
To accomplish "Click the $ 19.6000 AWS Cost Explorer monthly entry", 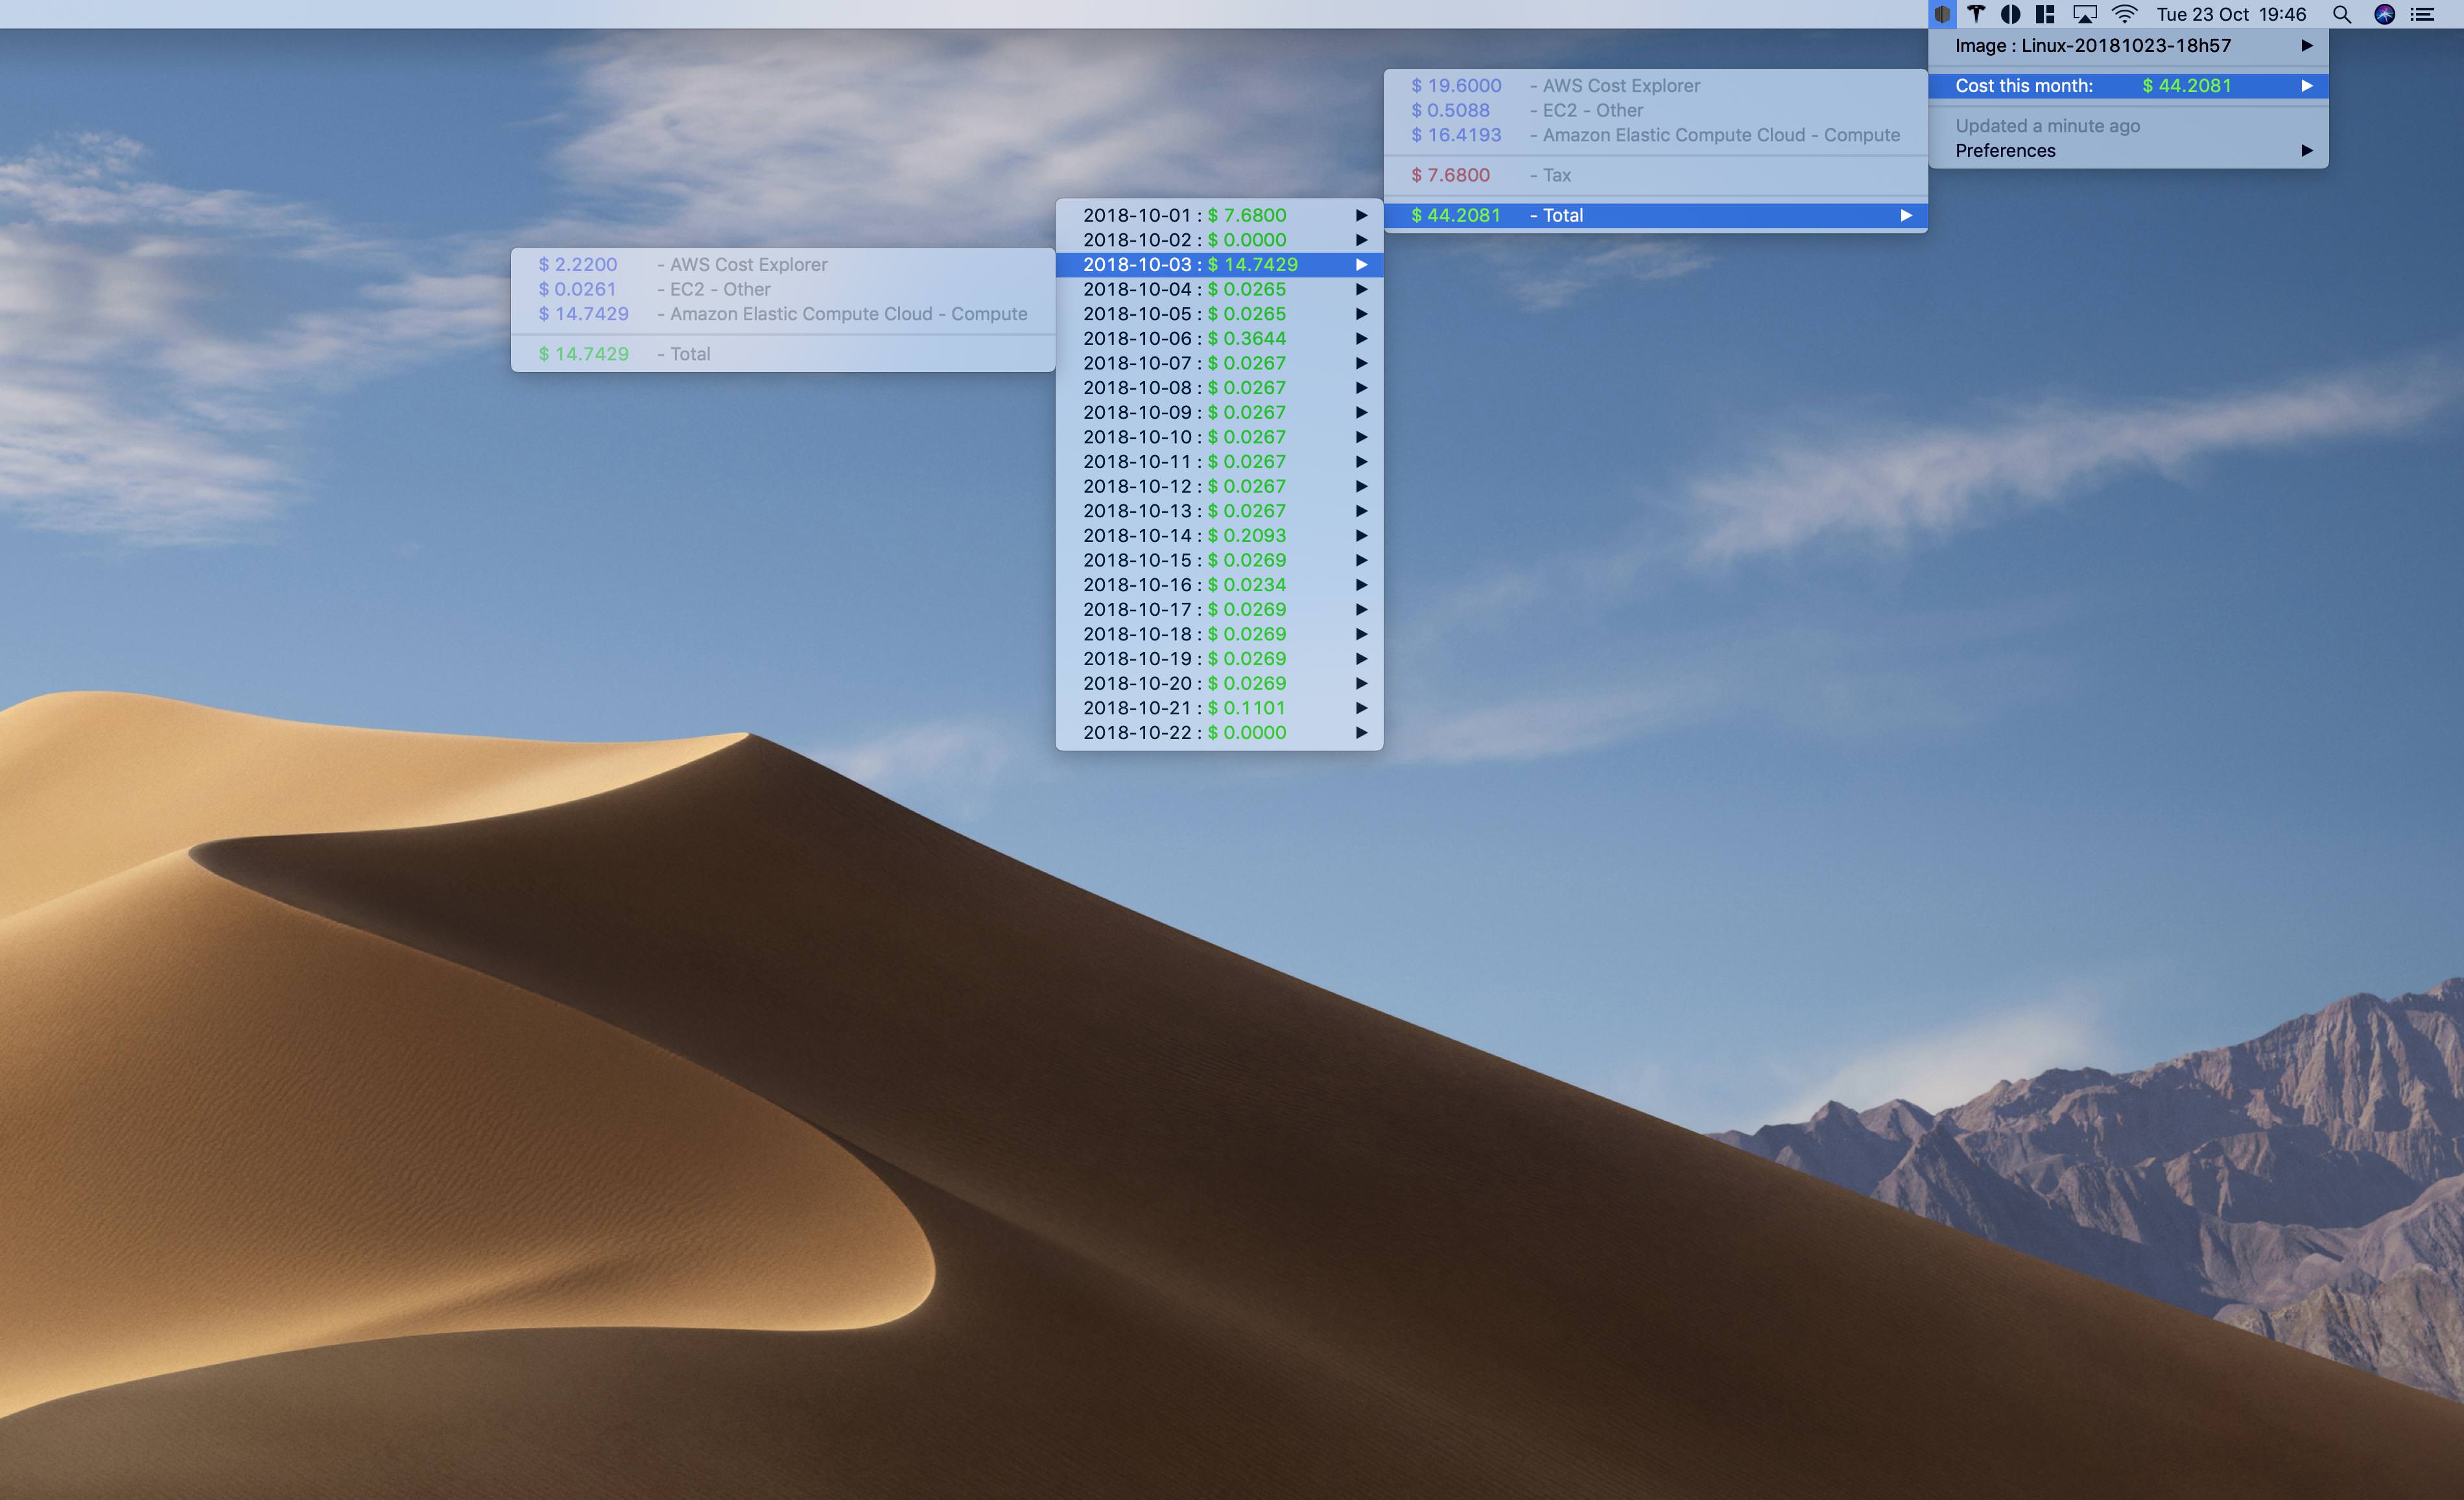I will [1655, 86].
